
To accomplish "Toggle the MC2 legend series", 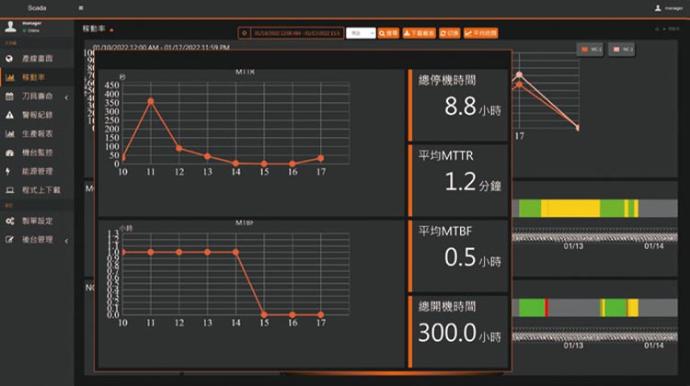I will click(x=622, y=50).
